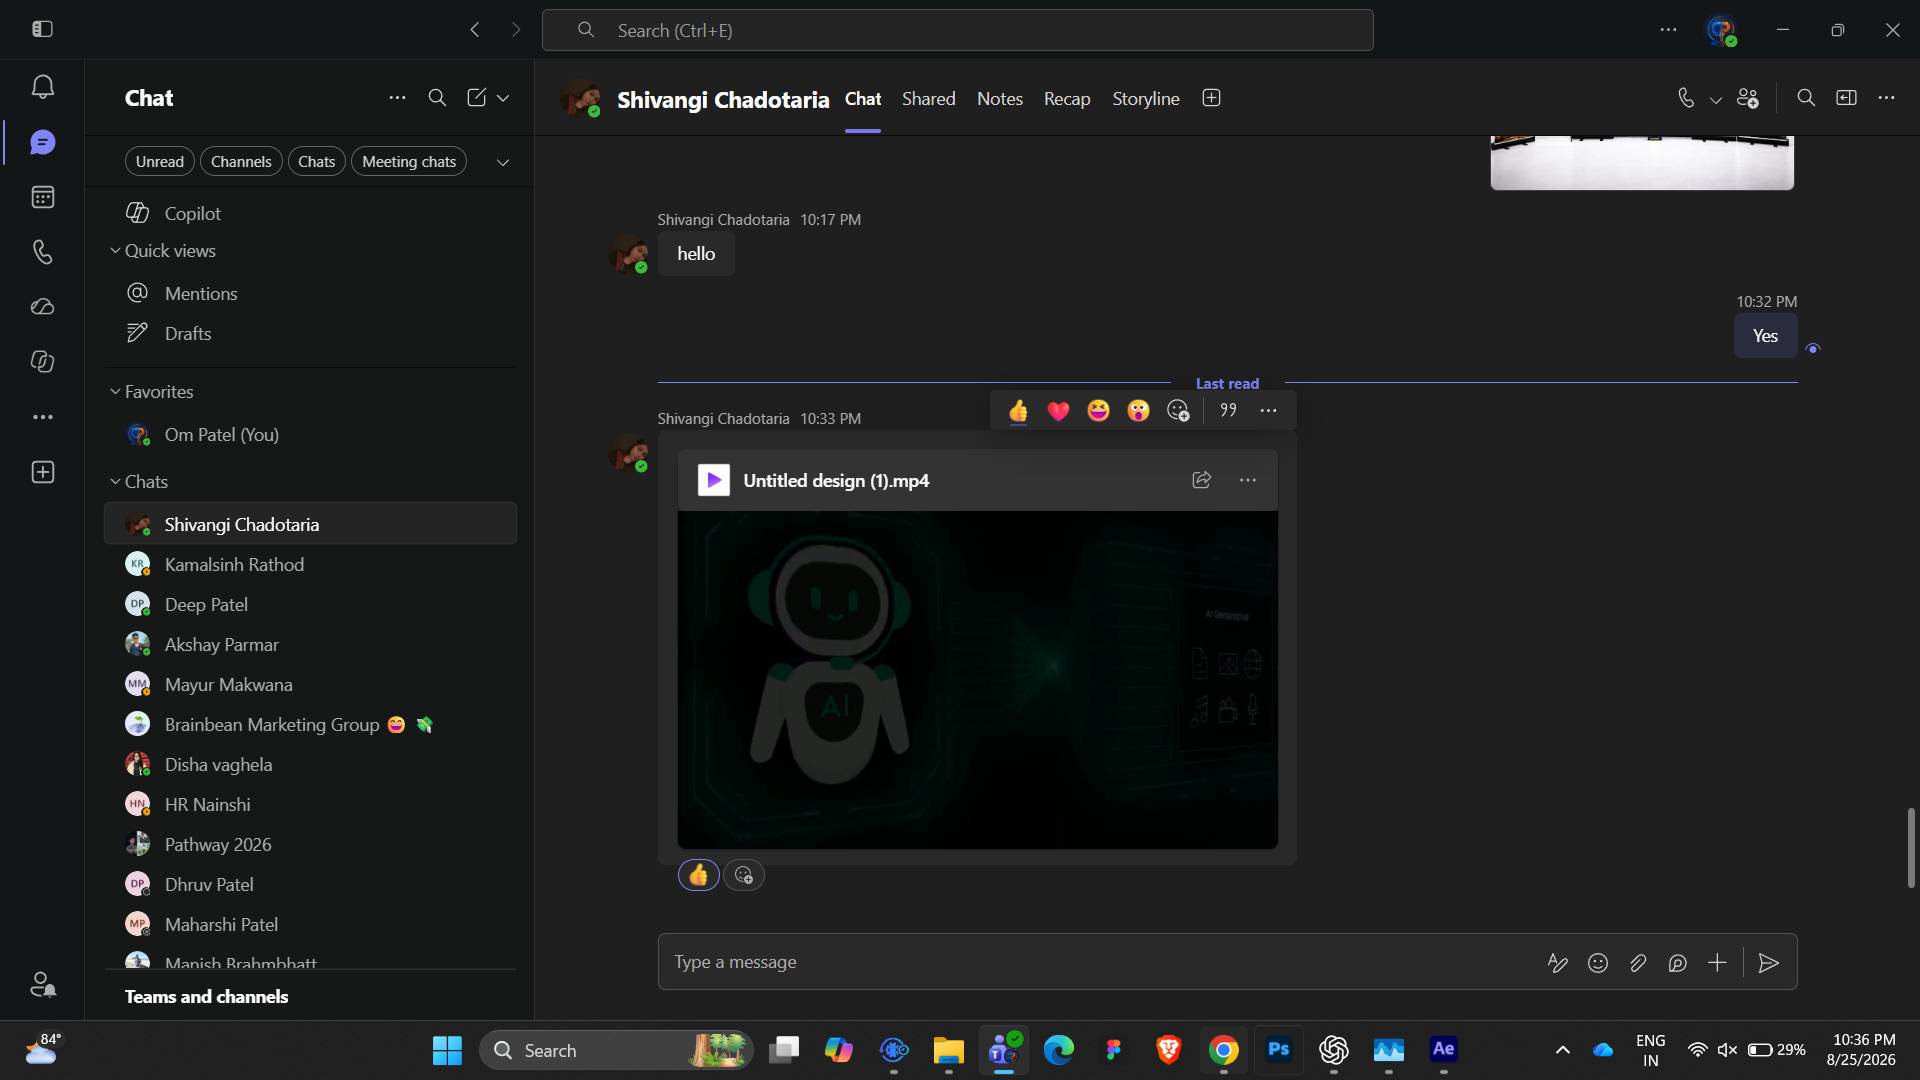Open the Activity bell in sidebar
Viewport: 1920px width, 1080px height.
[x=42, y=87]
